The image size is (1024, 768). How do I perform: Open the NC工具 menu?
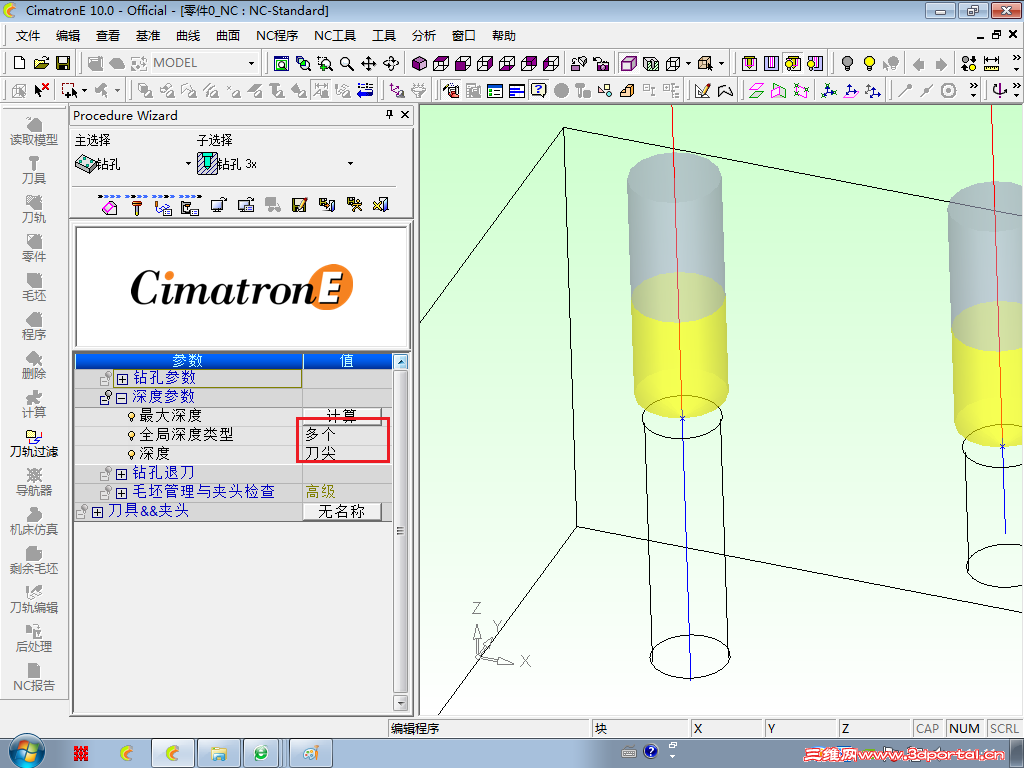click(x=335, y=36)
